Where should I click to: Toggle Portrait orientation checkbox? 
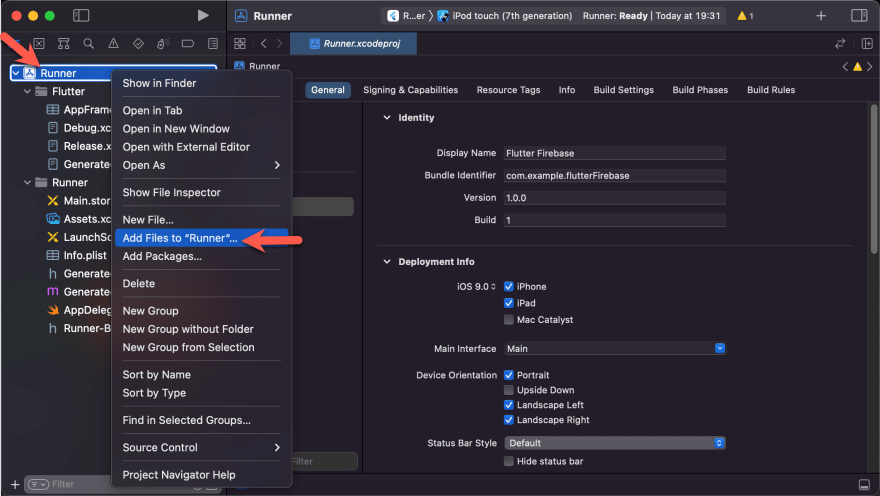click(x=508, y=375)
